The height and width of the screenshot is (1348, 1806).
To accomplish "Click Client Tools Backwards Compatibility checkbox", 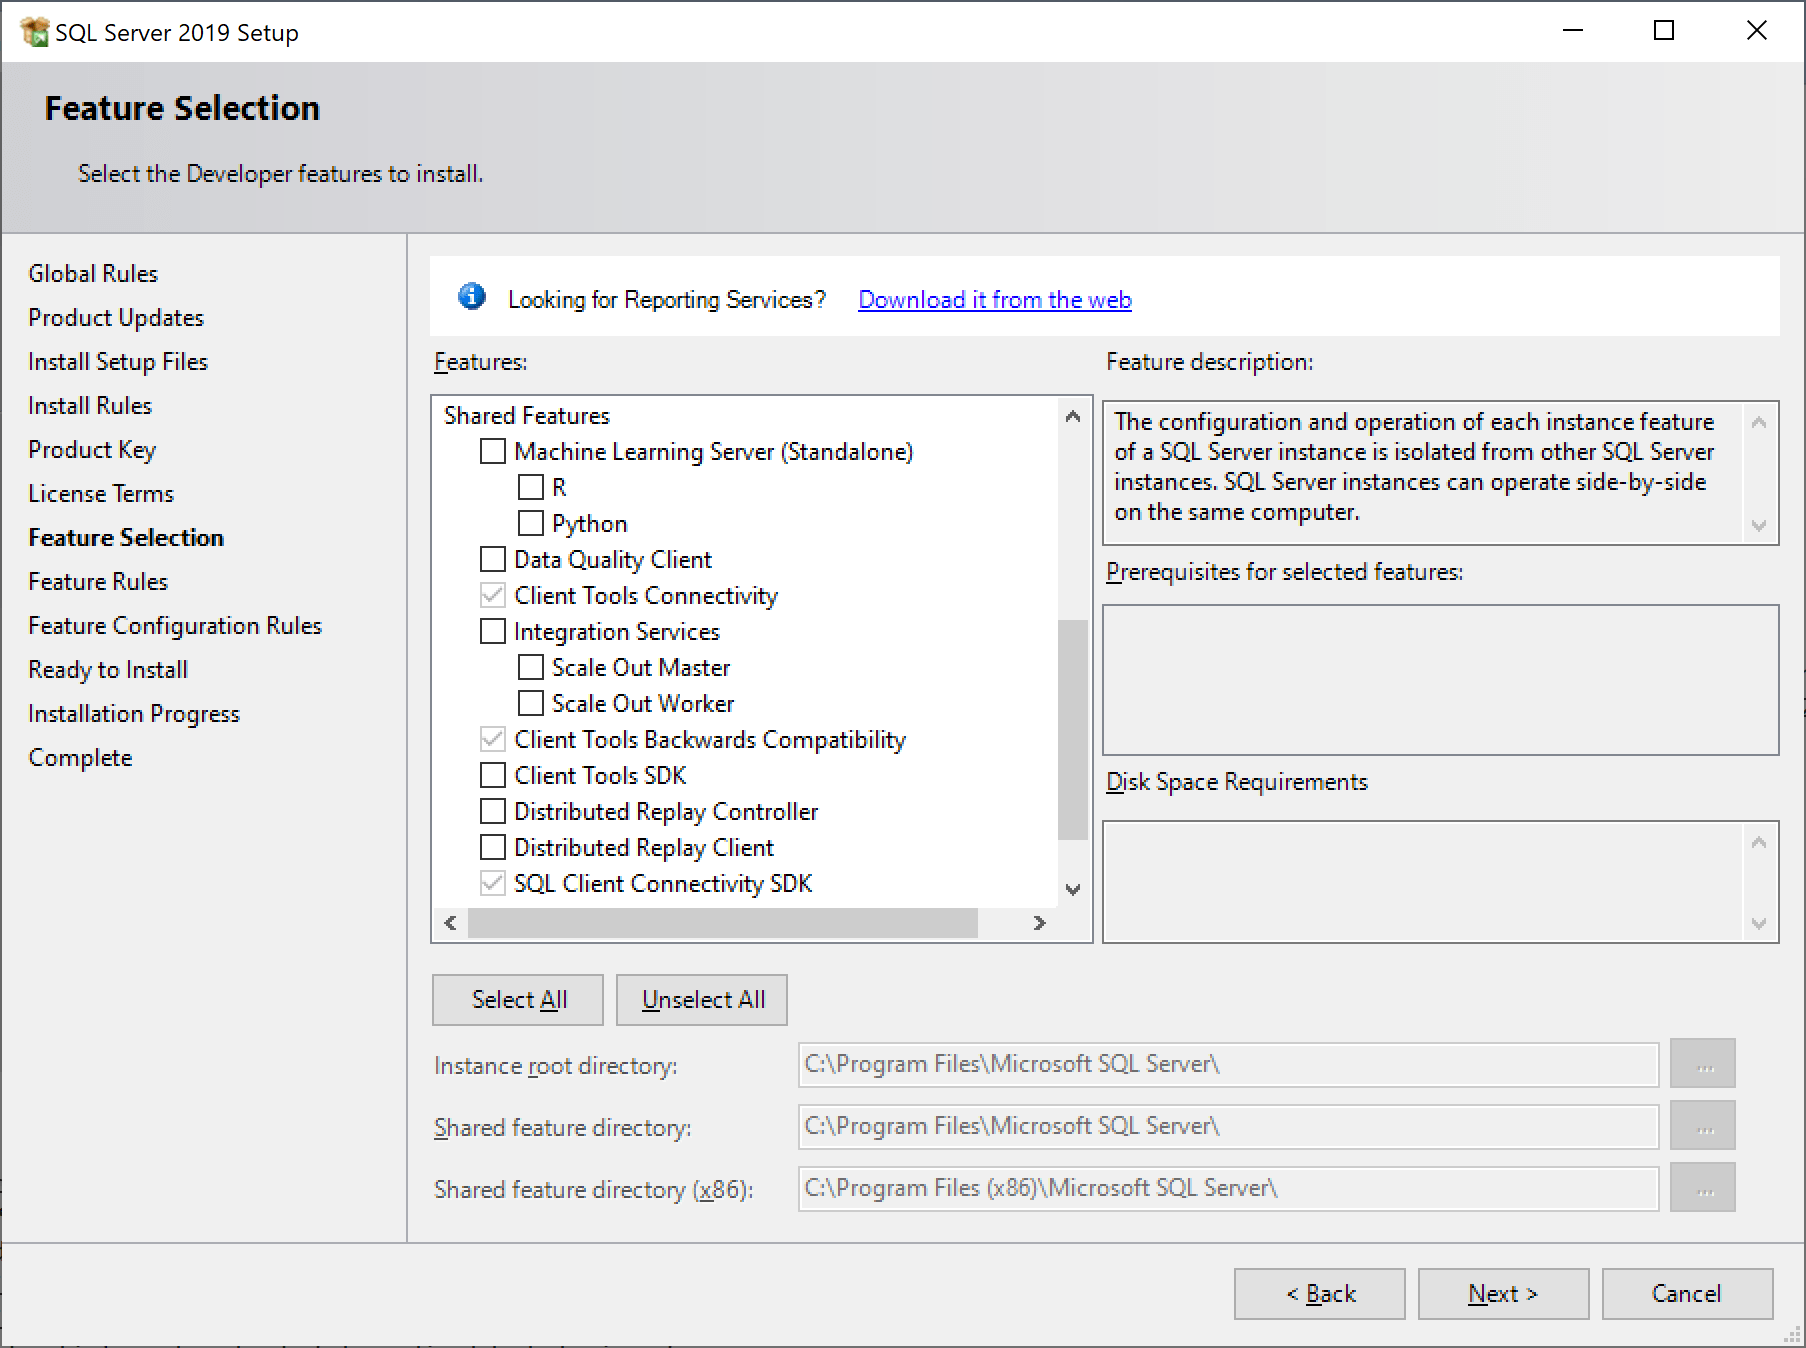I will click(493, 740).
